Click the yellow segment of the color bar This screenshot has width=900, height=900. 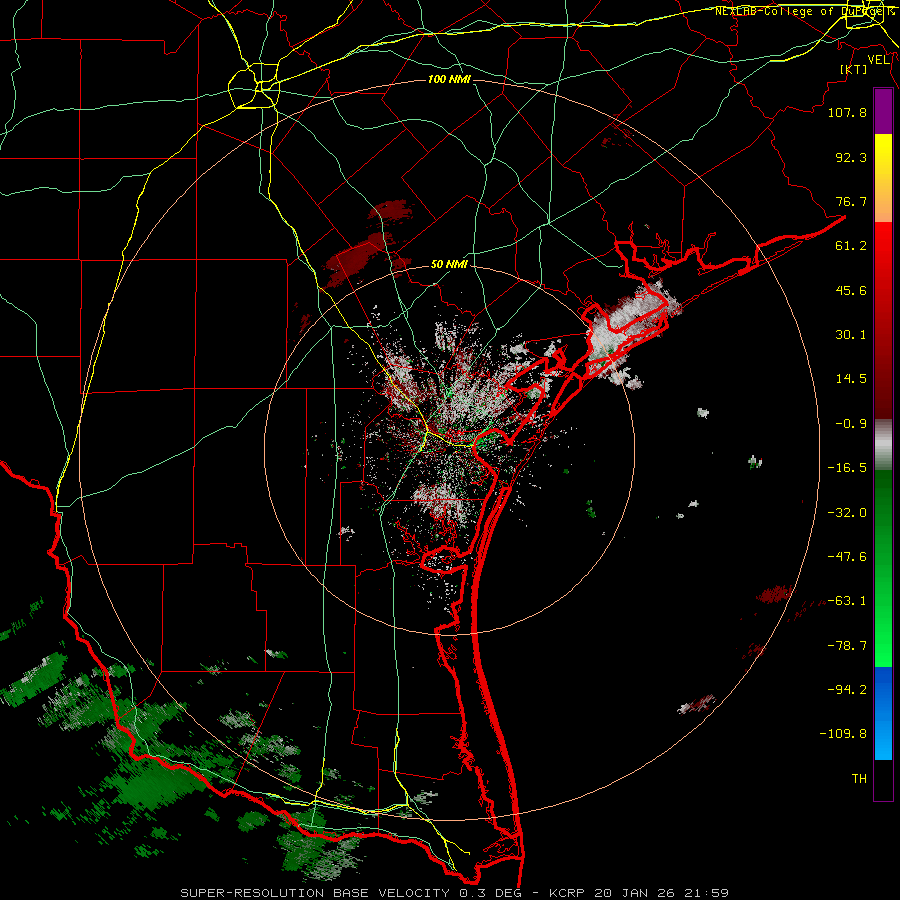883,158
